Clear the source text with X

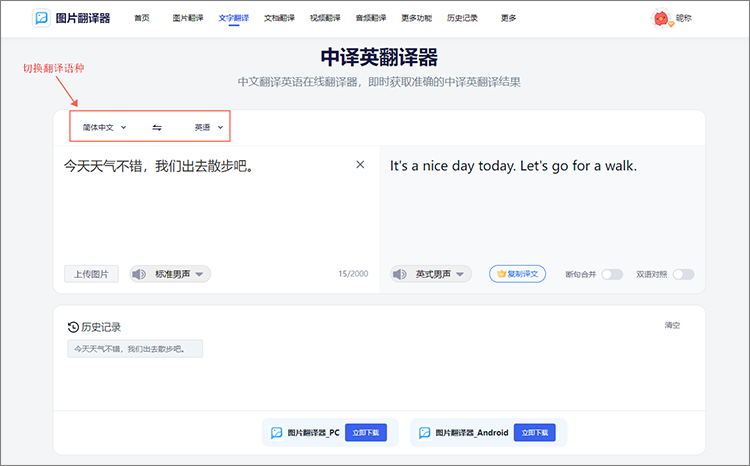360,165
